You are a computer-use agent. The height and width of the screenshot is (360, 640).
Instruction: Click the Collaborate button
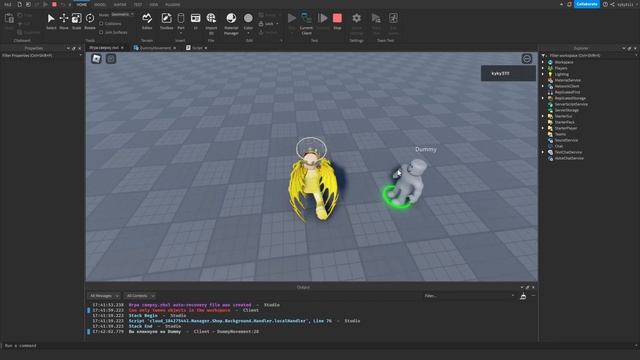click(x=587, y=4)
